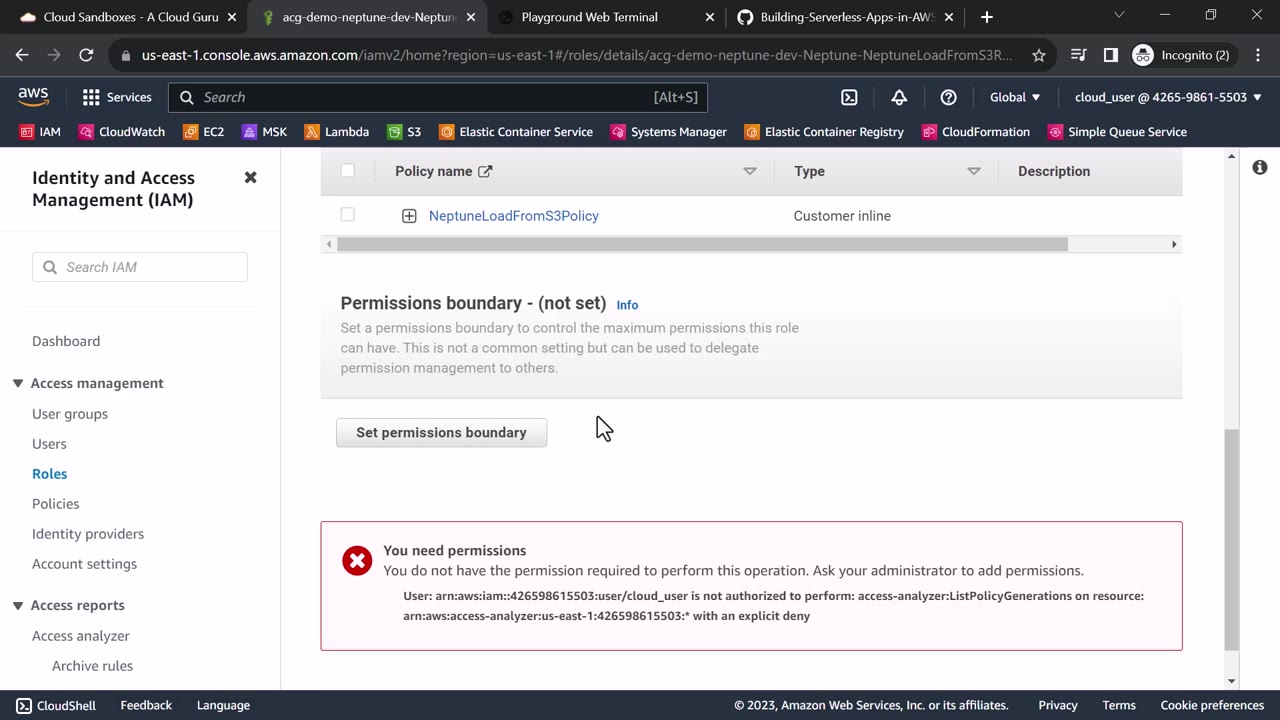Open the CloudWatch shortcut
The width and height of the screenshot is (1280, 720).
point(122,132)
